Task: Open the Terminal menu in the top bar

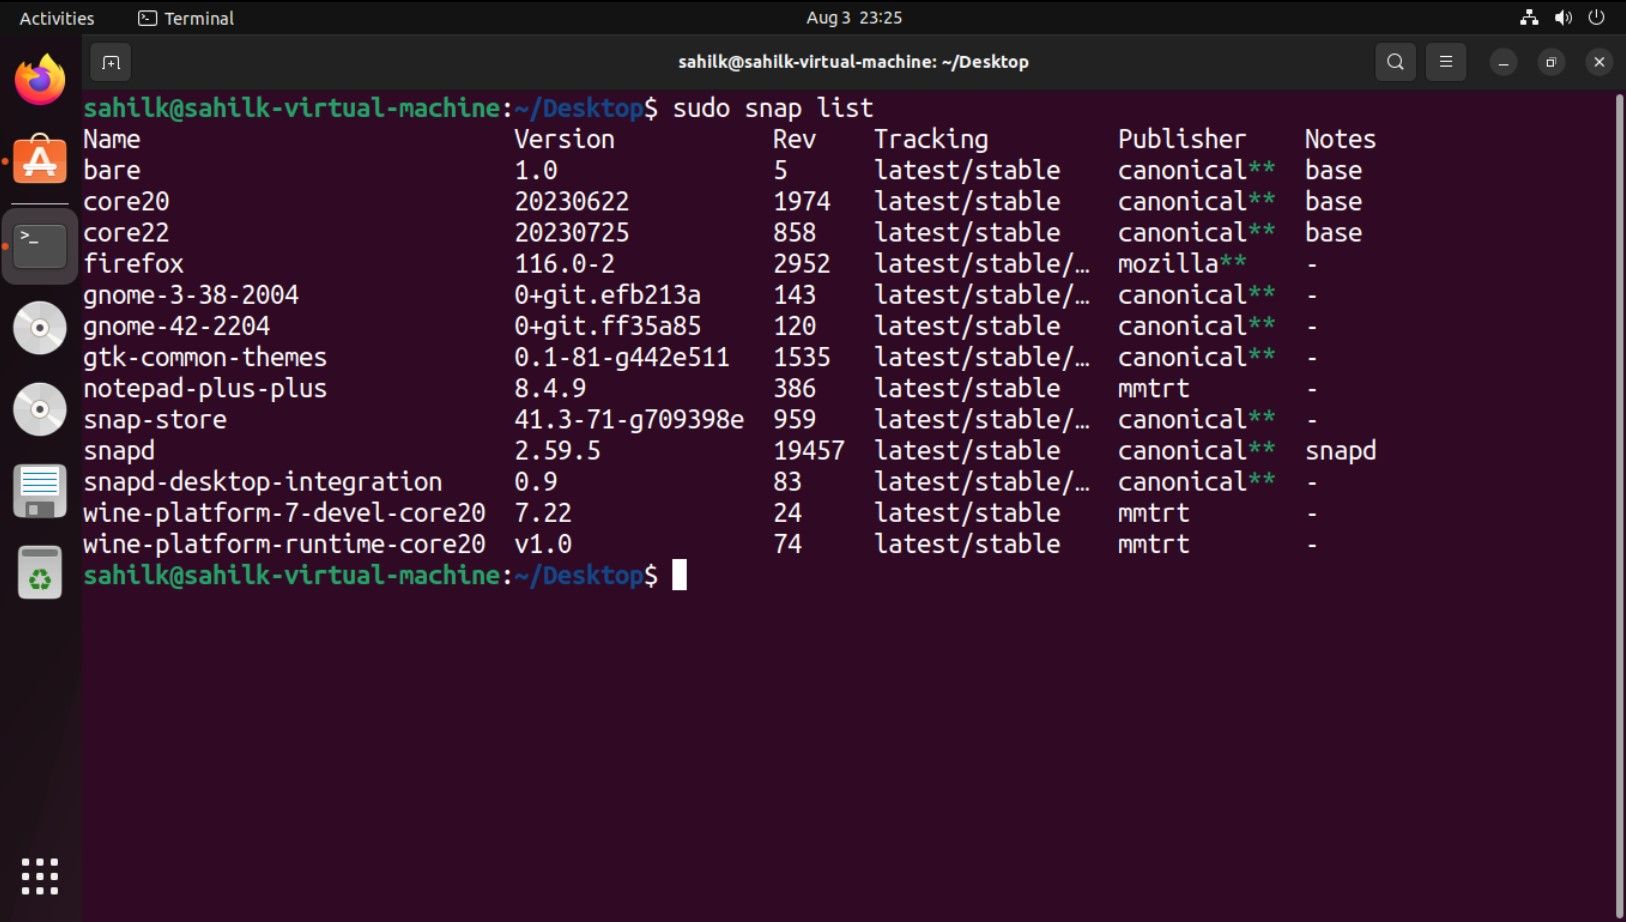Action: (x=184, y=17)
